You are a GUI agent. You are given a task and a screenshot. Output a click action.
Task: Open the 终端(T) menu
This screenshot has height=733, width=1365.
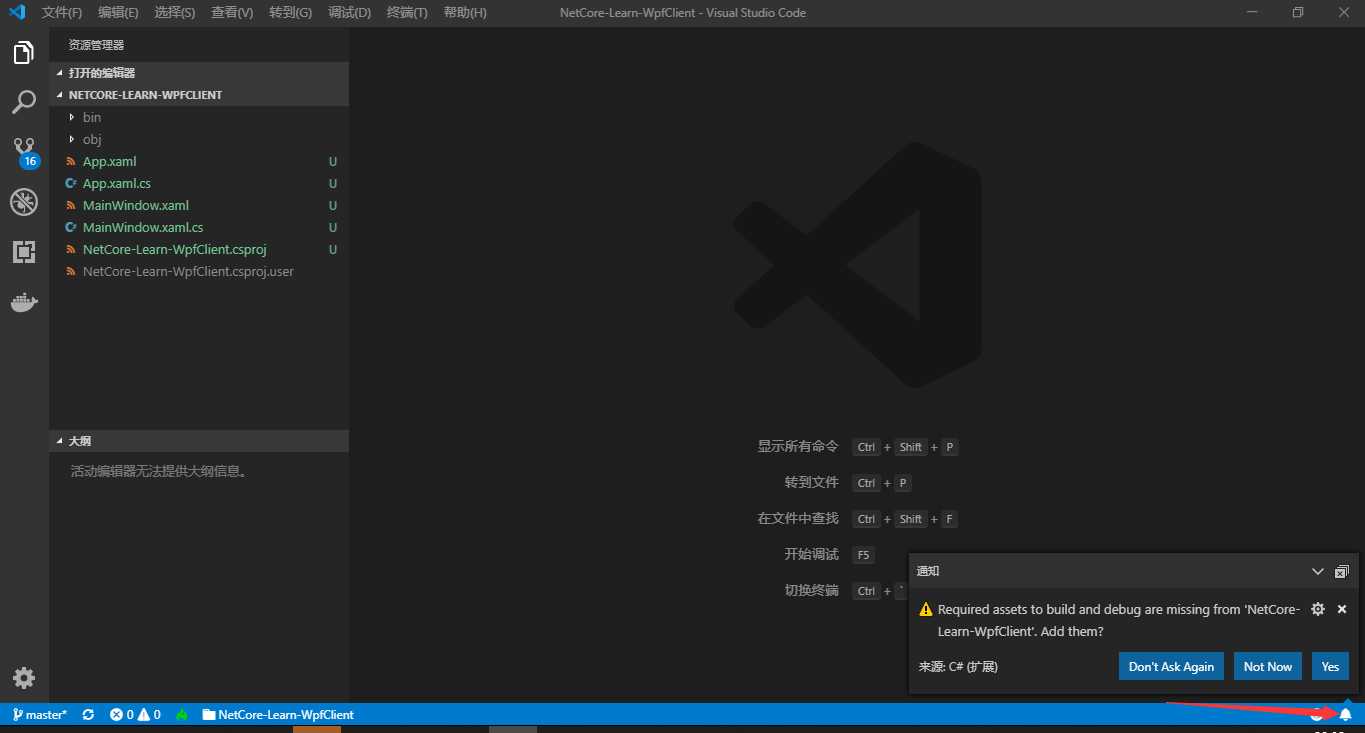(x=406, y=13)
